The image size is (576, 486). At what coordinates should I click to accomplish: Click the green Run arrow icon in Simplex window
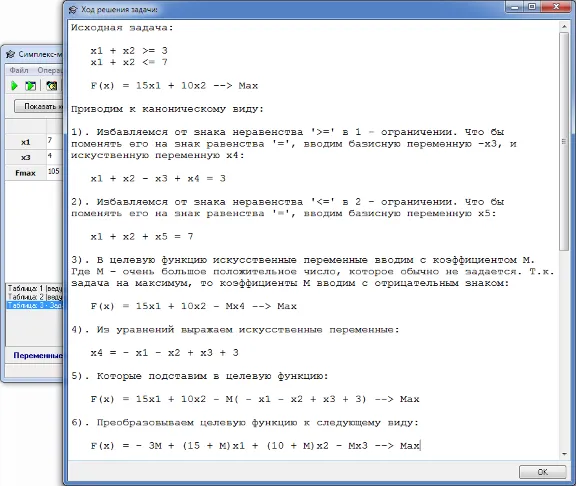14,86
